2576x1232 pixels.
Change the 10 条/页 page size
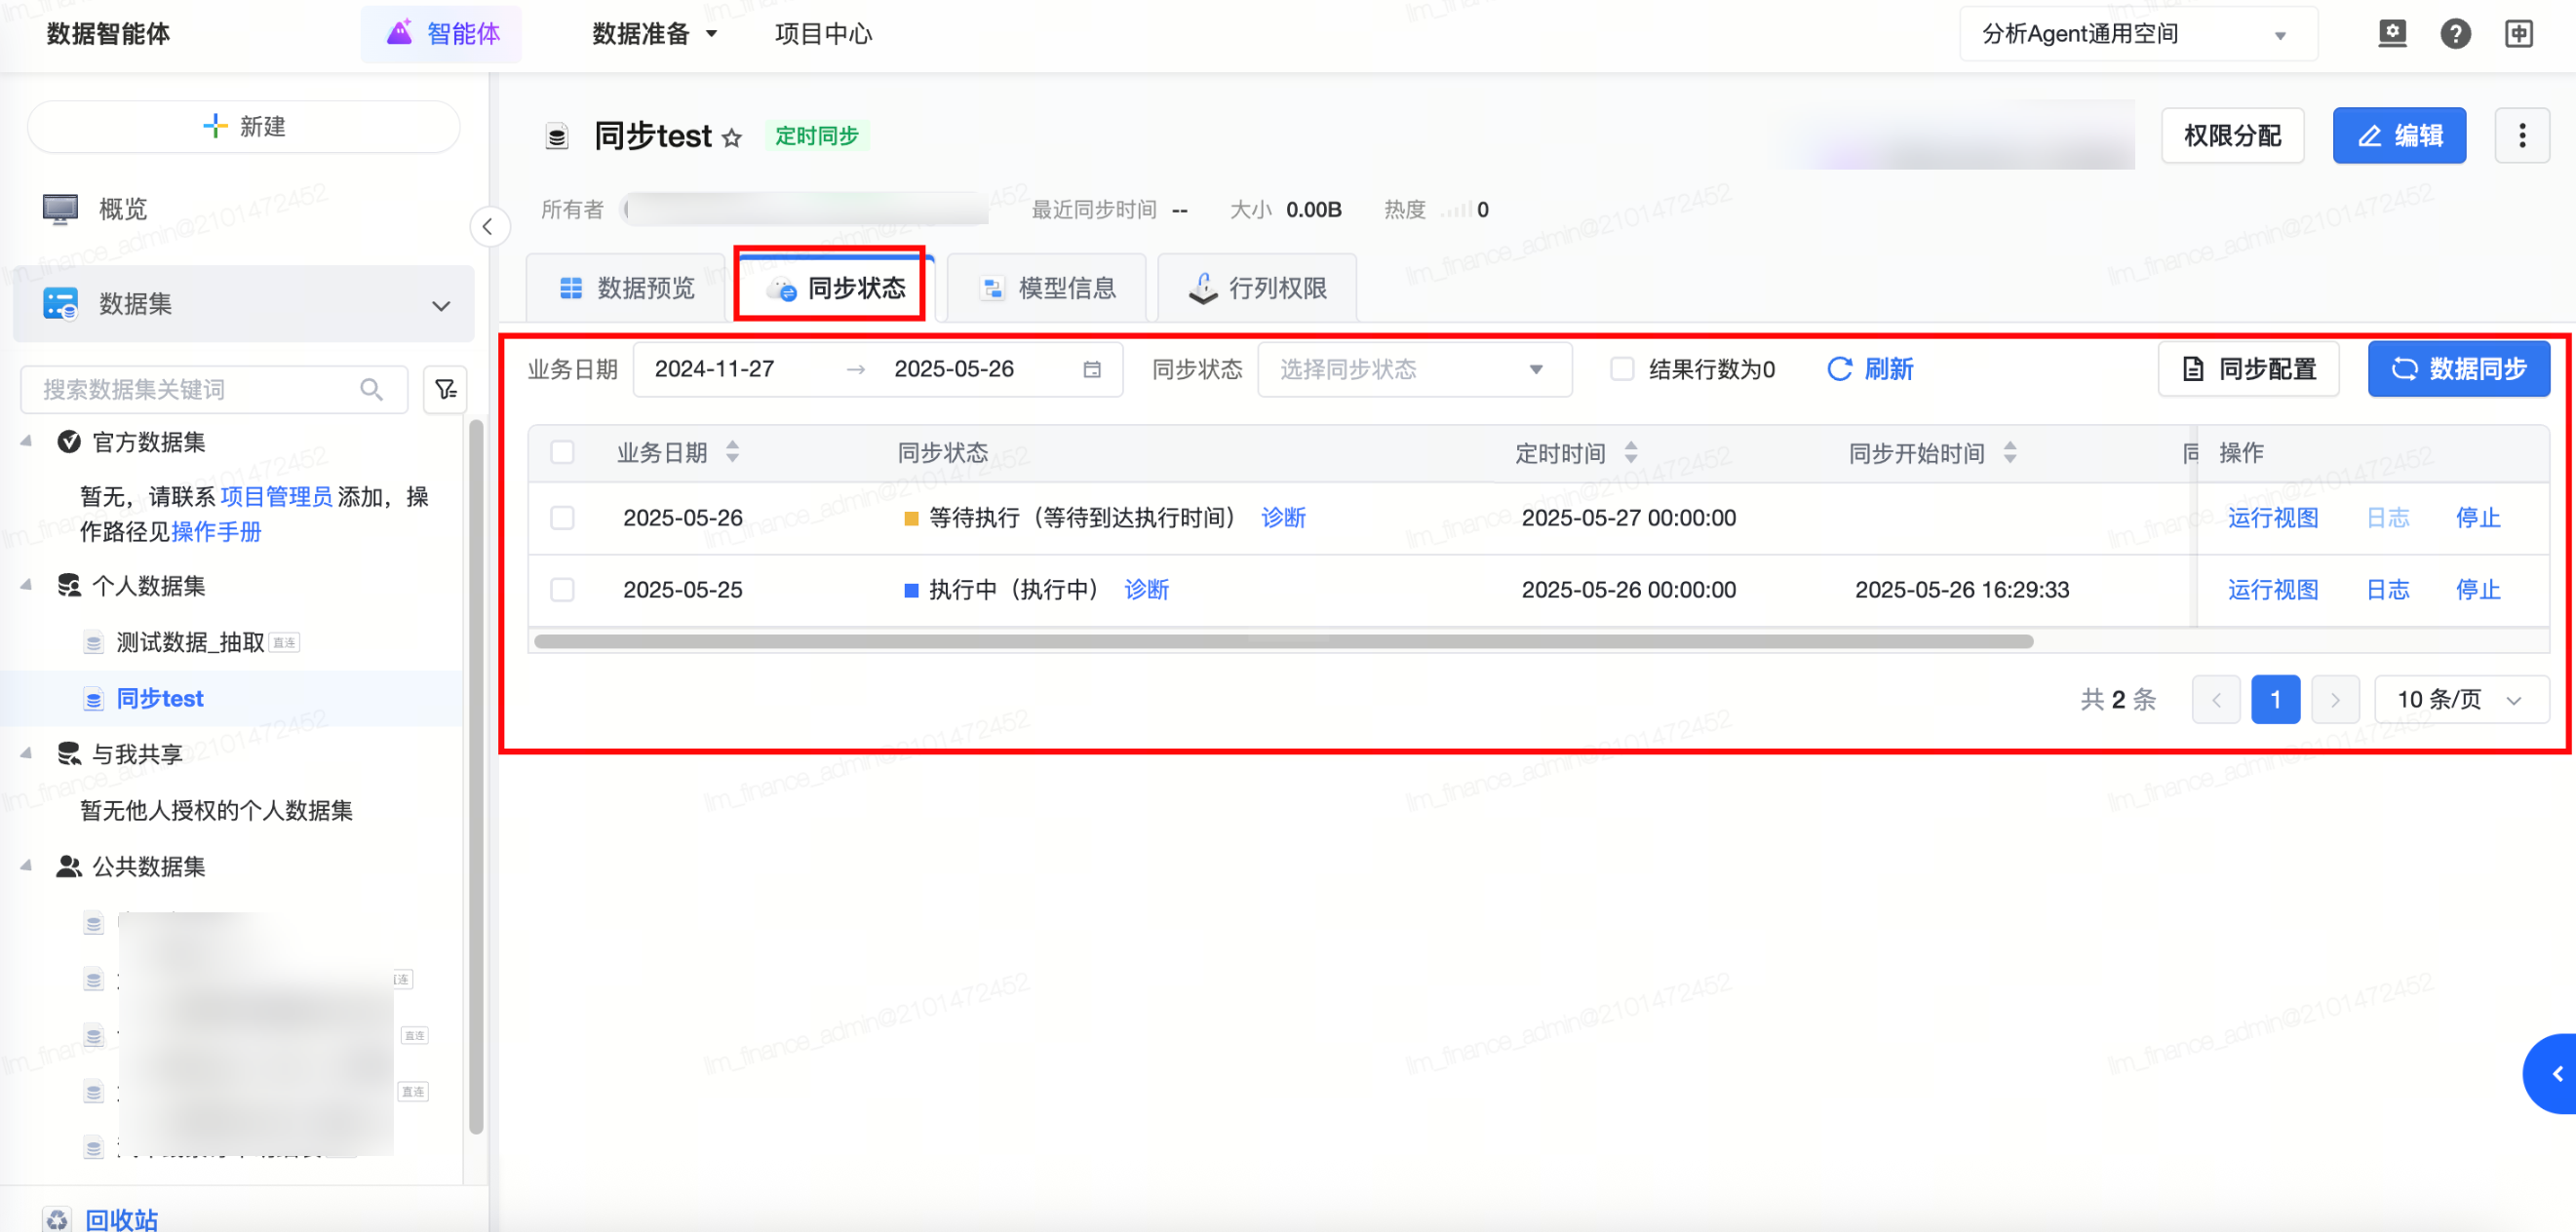click(x=2460, y=699)
